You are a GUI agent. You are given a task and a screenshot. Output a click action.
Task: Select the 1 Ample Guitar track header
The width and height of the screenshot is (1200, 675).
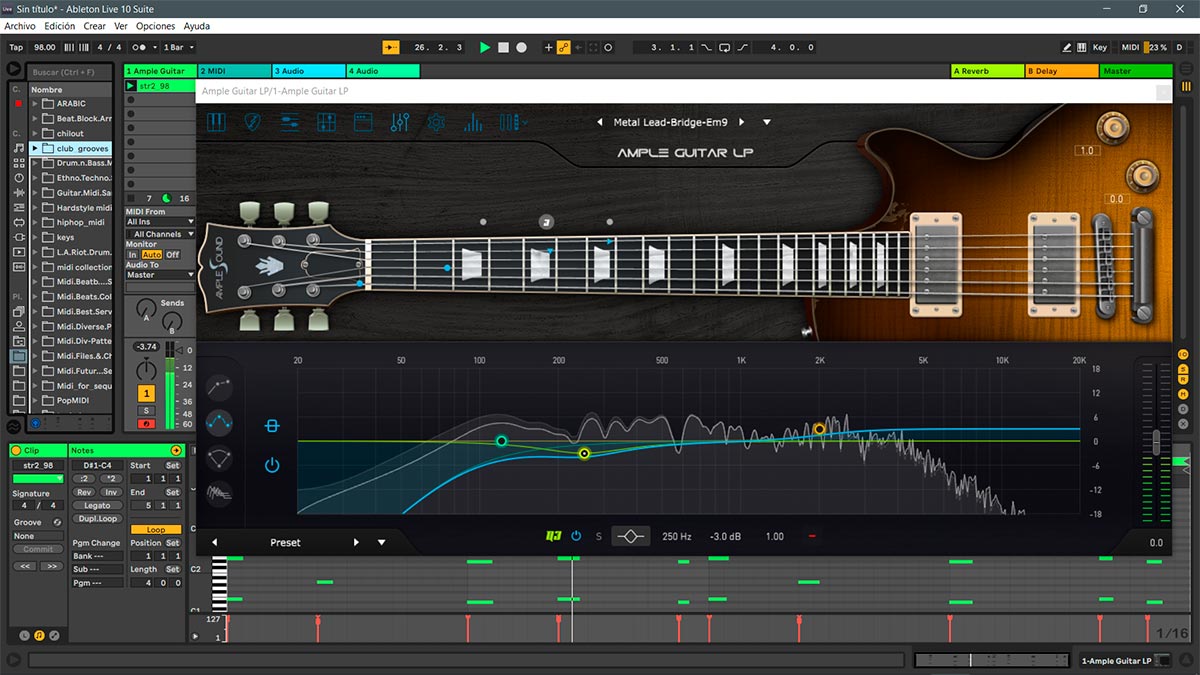[x=160, y=71]
